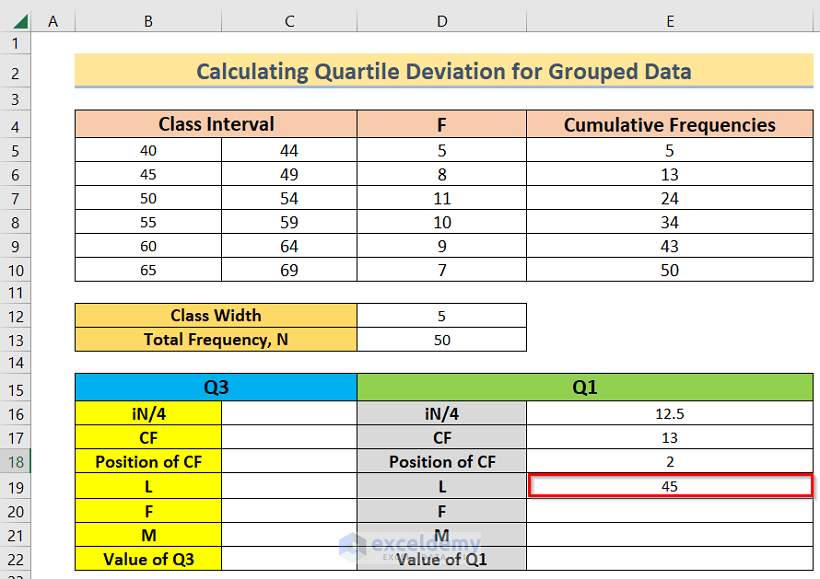Select the Q1 L value cell E19

tap(670, 486)
